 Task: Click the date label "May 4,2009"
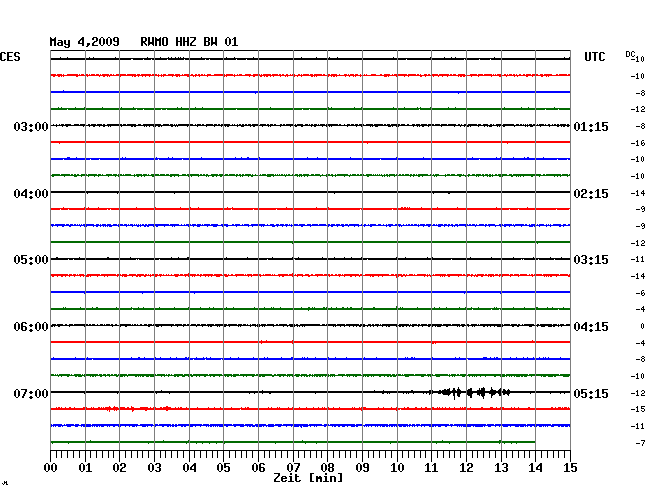point(85,42)
